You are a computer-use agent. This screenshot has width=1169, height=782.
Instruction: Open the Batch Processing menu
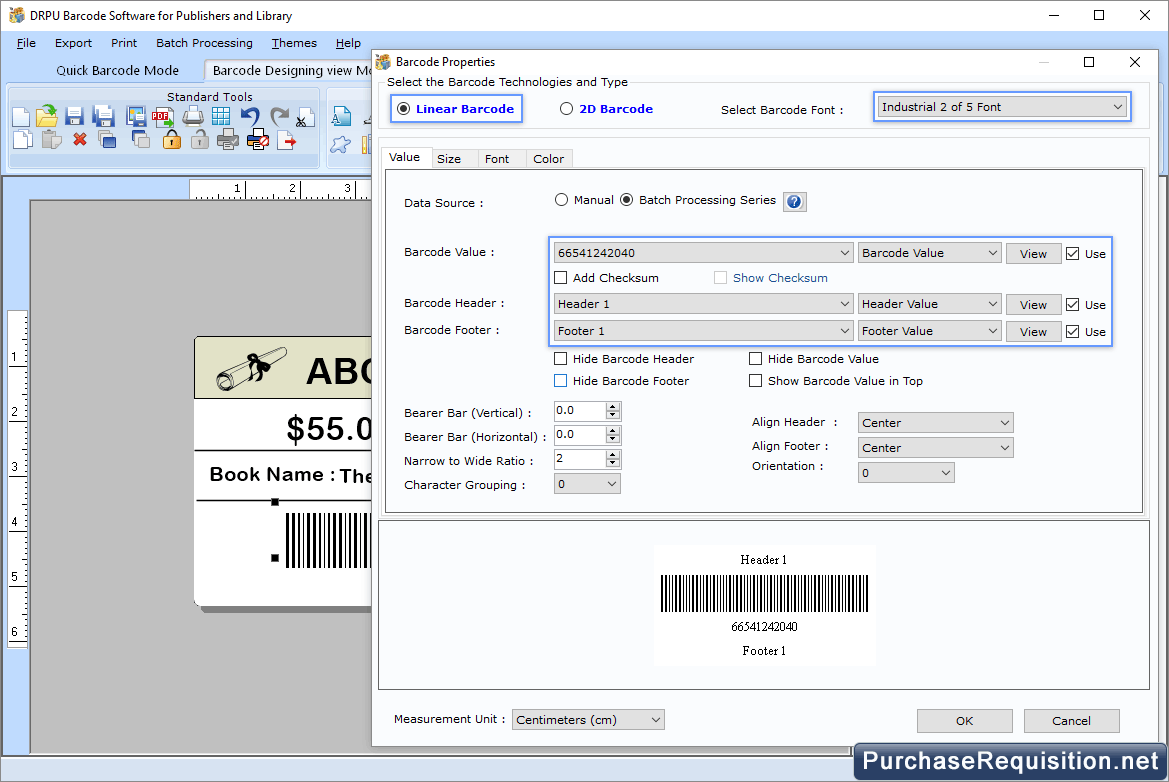(x=204, y=43)
